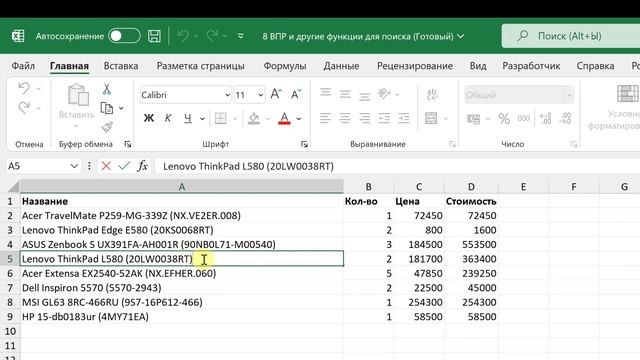Switch to the Вставка tab

pyautogui.click(x=121, y=66)
